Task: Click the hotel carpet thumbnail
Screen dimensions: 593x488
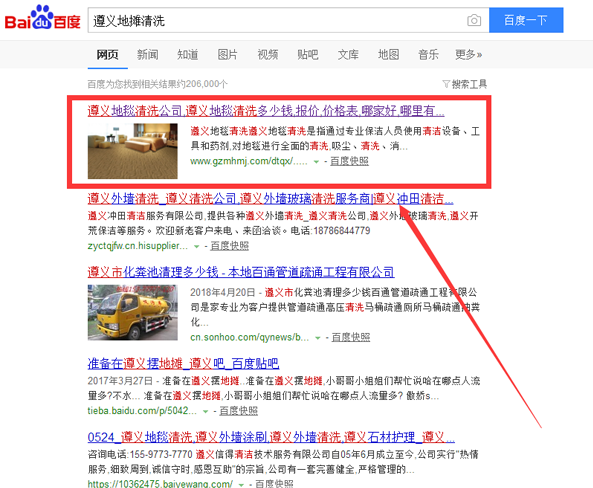Action: click(x=132, y=151)
